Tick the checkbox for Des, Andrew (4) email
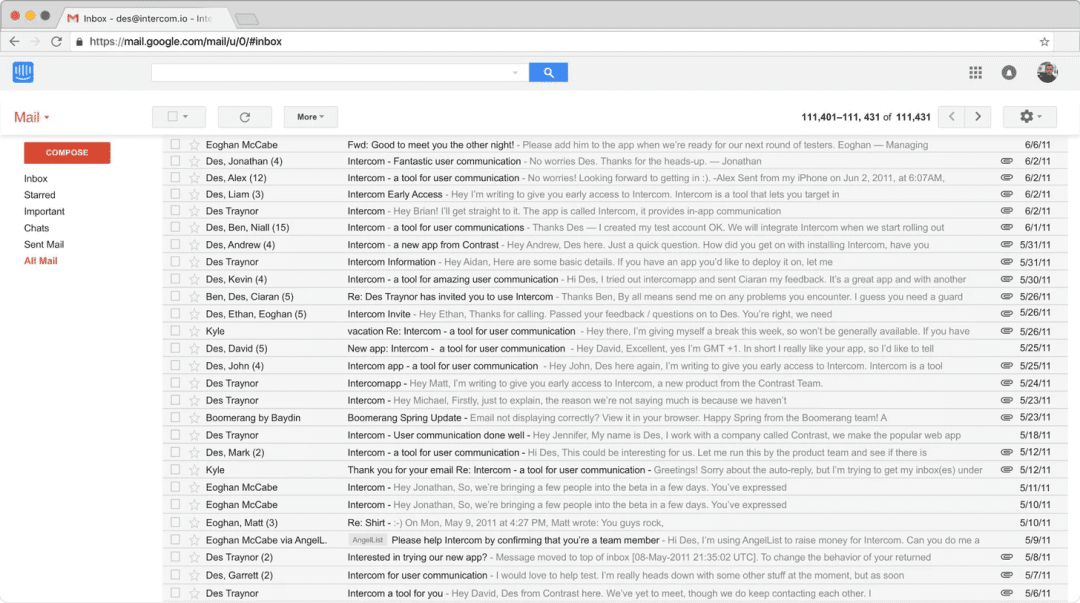1080x603 pixels. coord(175,245)
